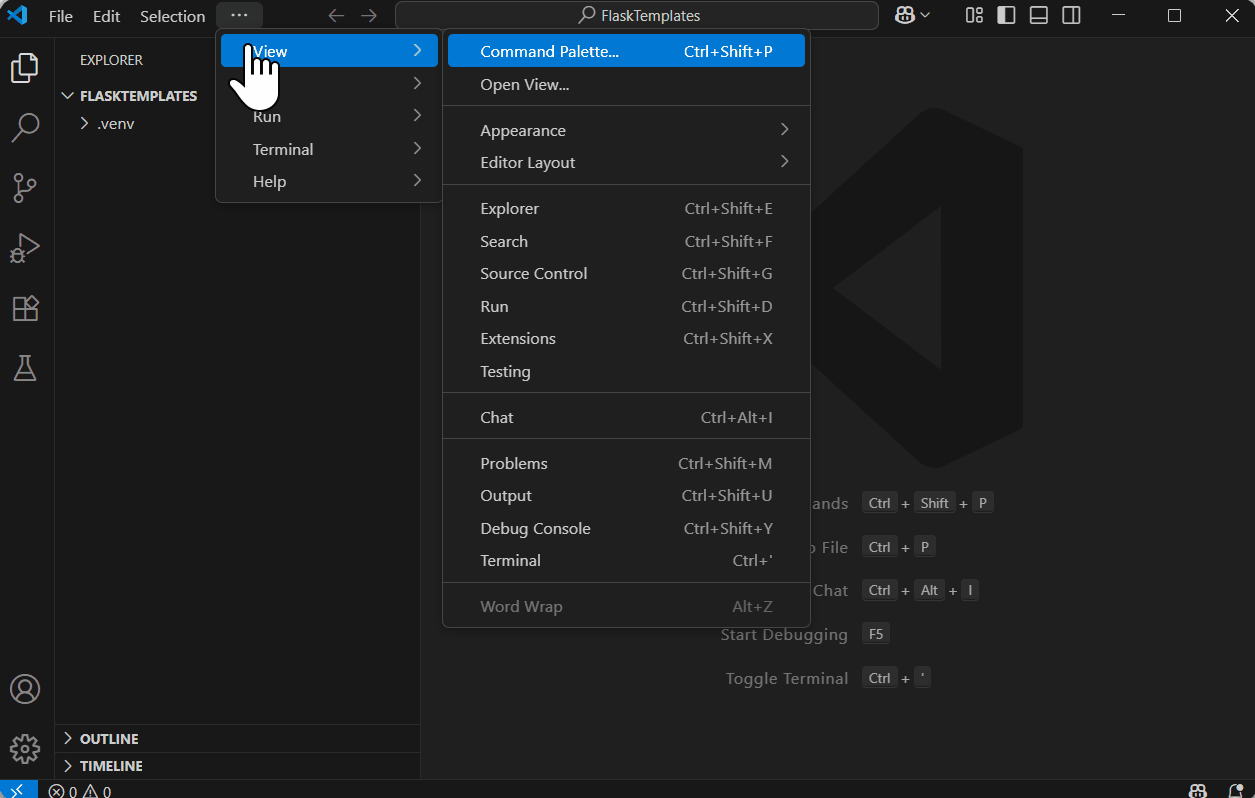Select Chat menu item

pyautogui.click(x=626, y=417)
